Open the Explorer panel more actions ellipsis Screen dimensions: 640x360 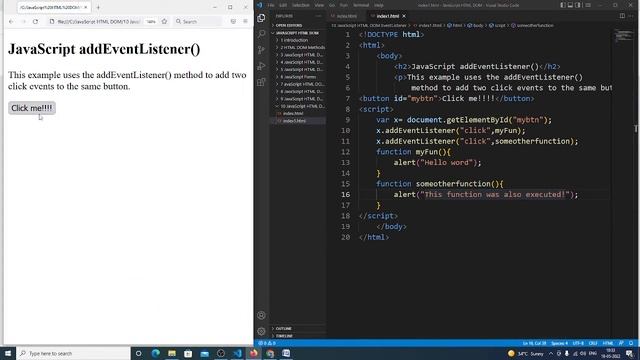pos(318,16)
